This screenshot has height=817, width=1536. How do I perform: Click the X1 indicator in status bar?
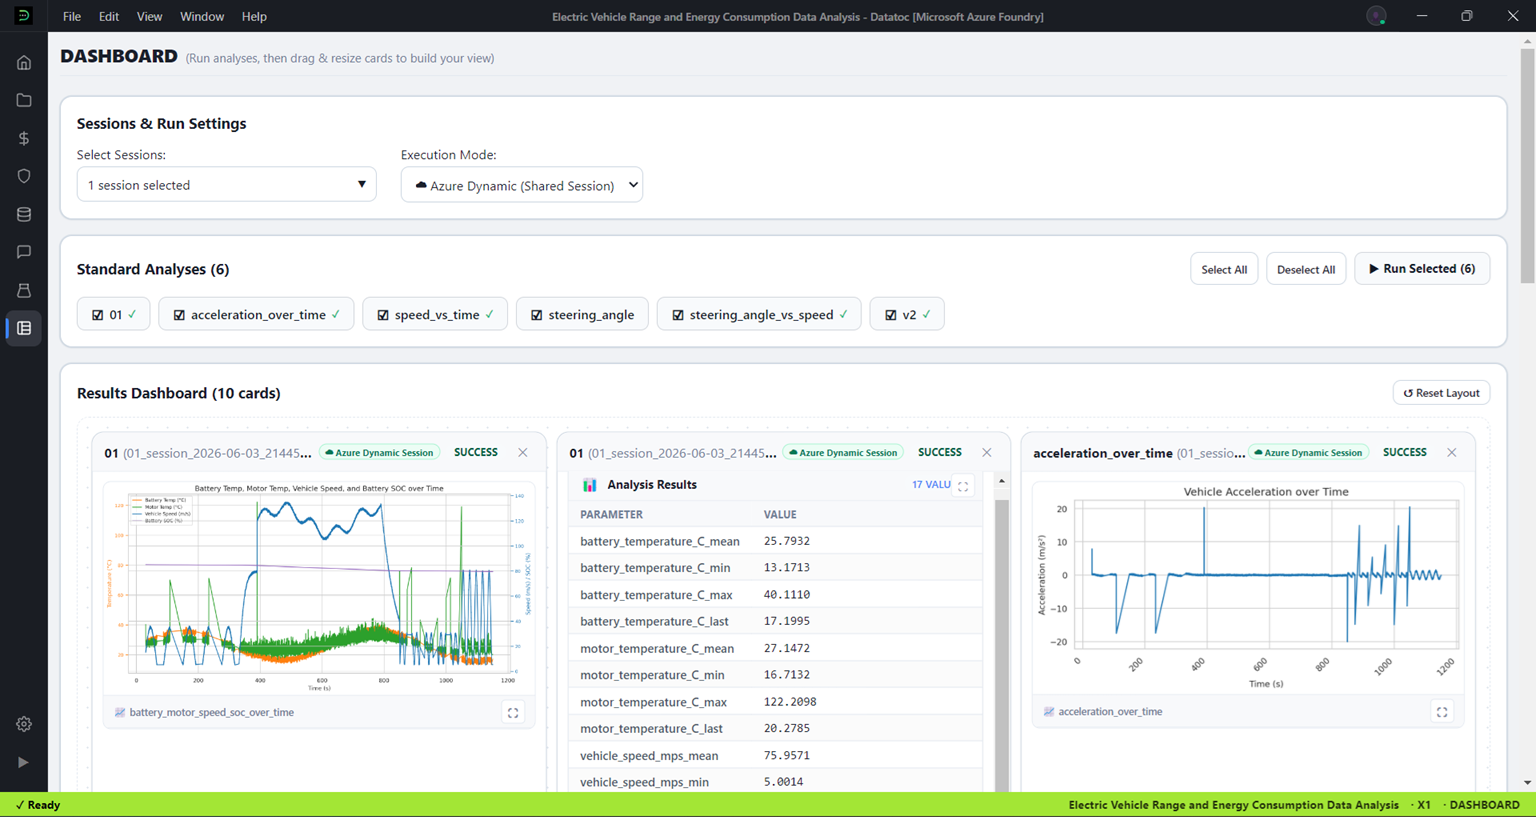tap(1422, 805)
